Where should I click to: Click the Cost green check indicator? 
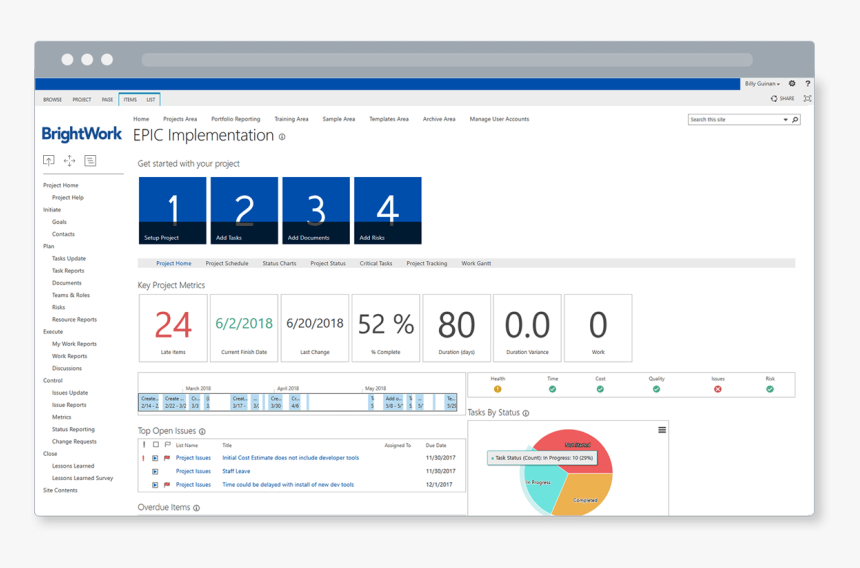(600, 389)
